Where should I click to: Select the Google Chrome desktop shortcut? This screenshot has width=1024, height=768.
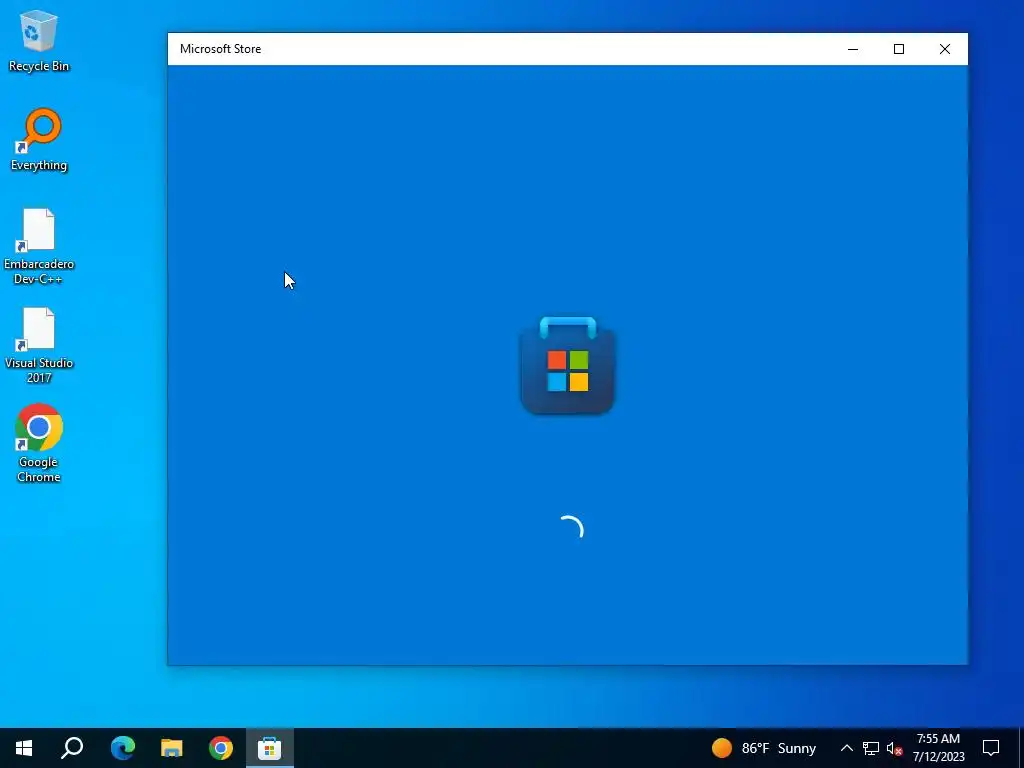[x=39, y=443]
